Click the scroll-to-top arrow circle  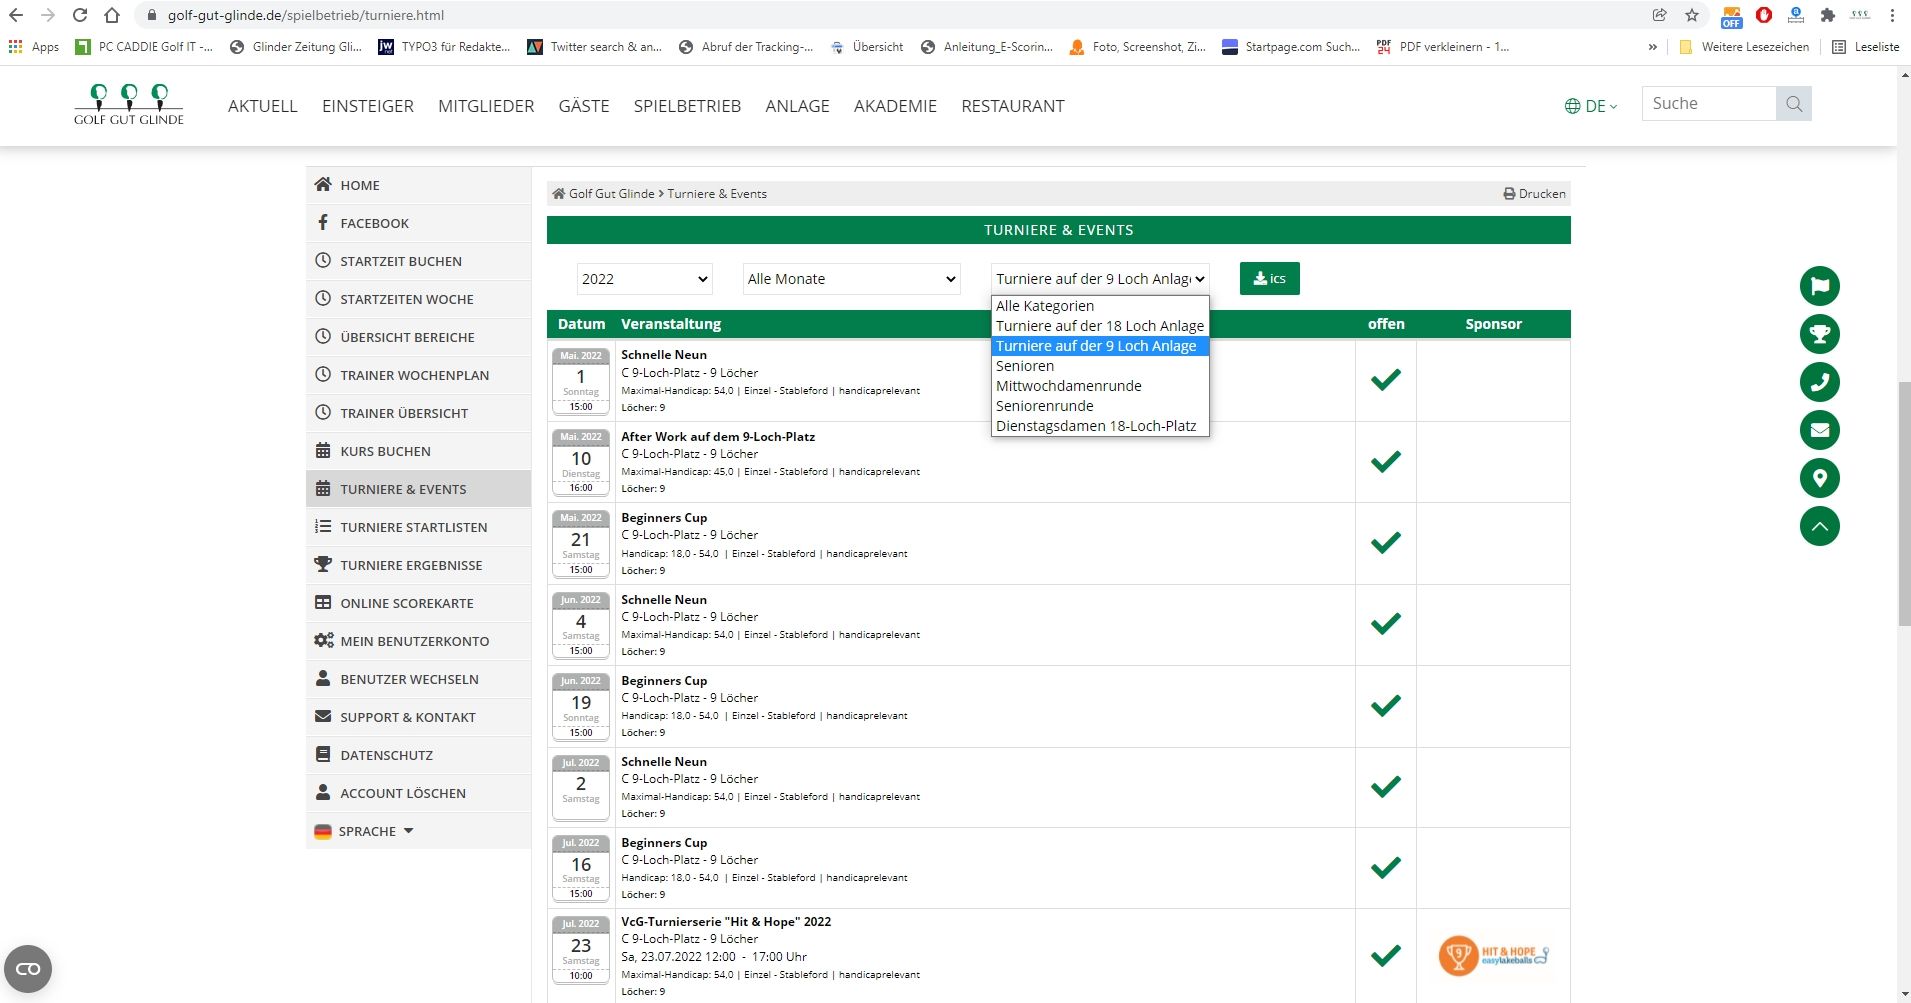tap(1819, 526)
